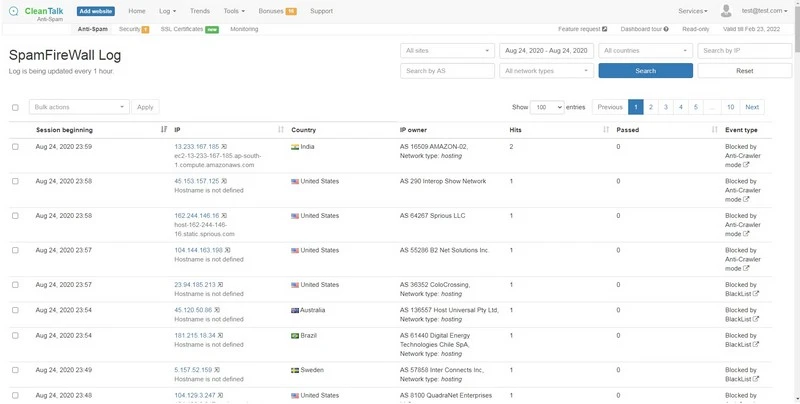Click the icon next to IP 104.144.163.198
The width and height of the screenshot is (800, 404).
(228, 250)
